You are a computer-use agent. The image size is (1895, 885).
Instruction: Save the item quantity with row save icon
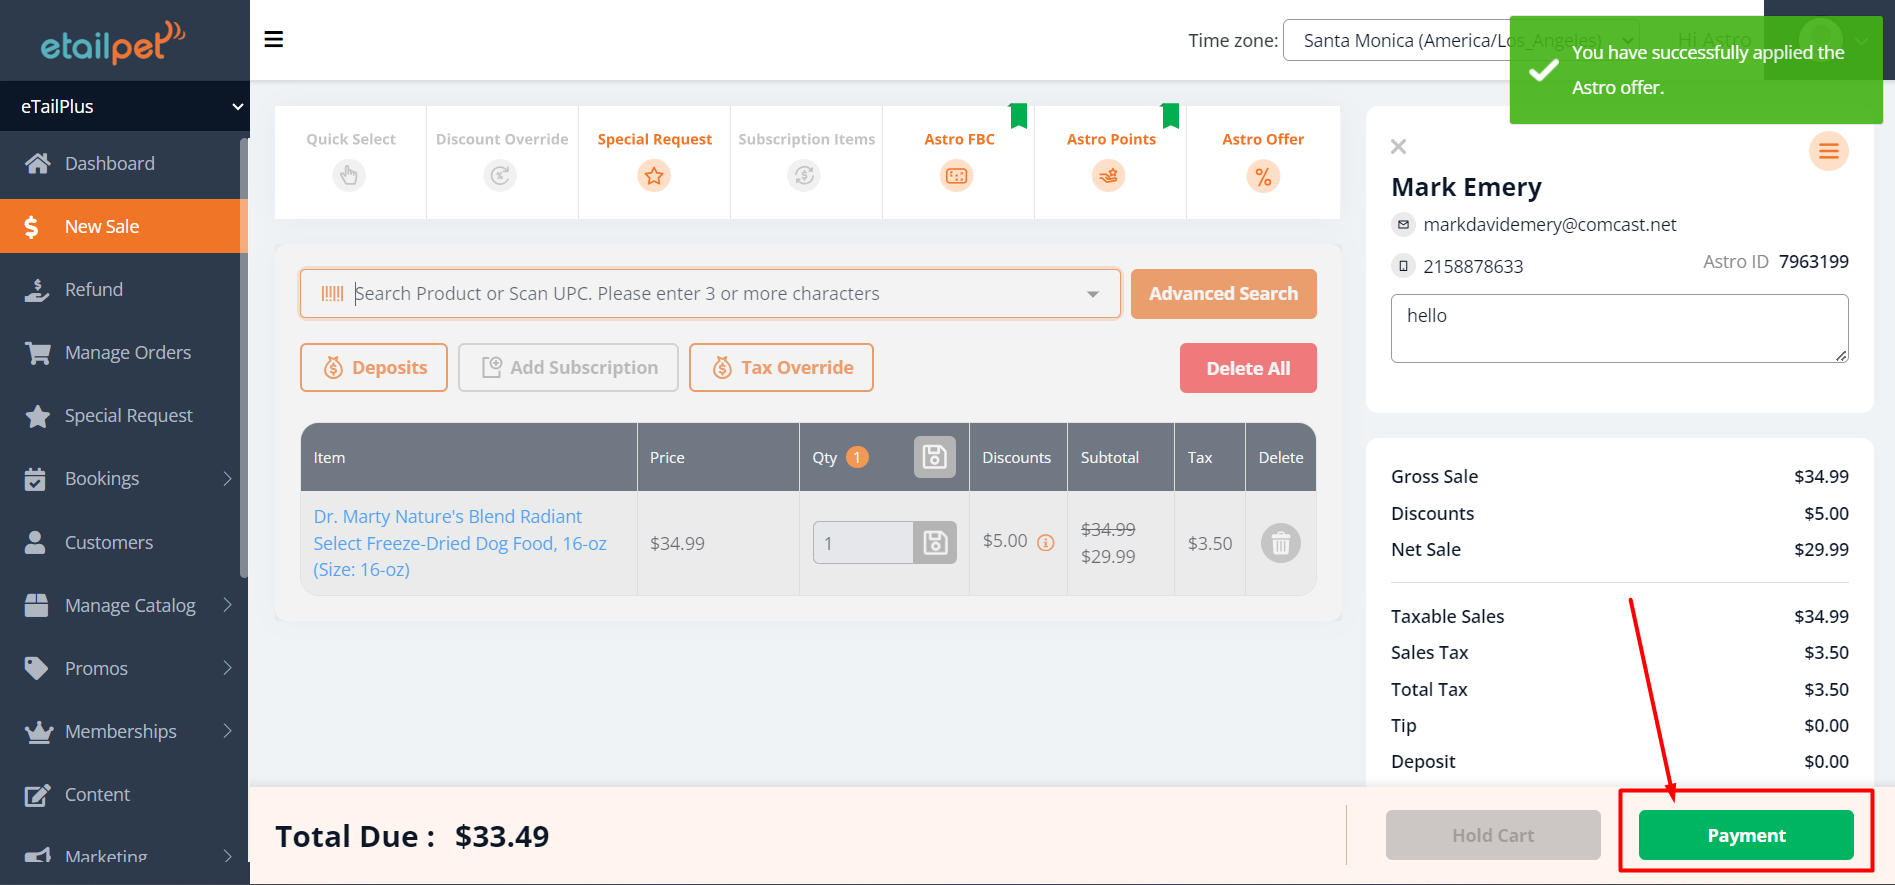coord(935,543)
